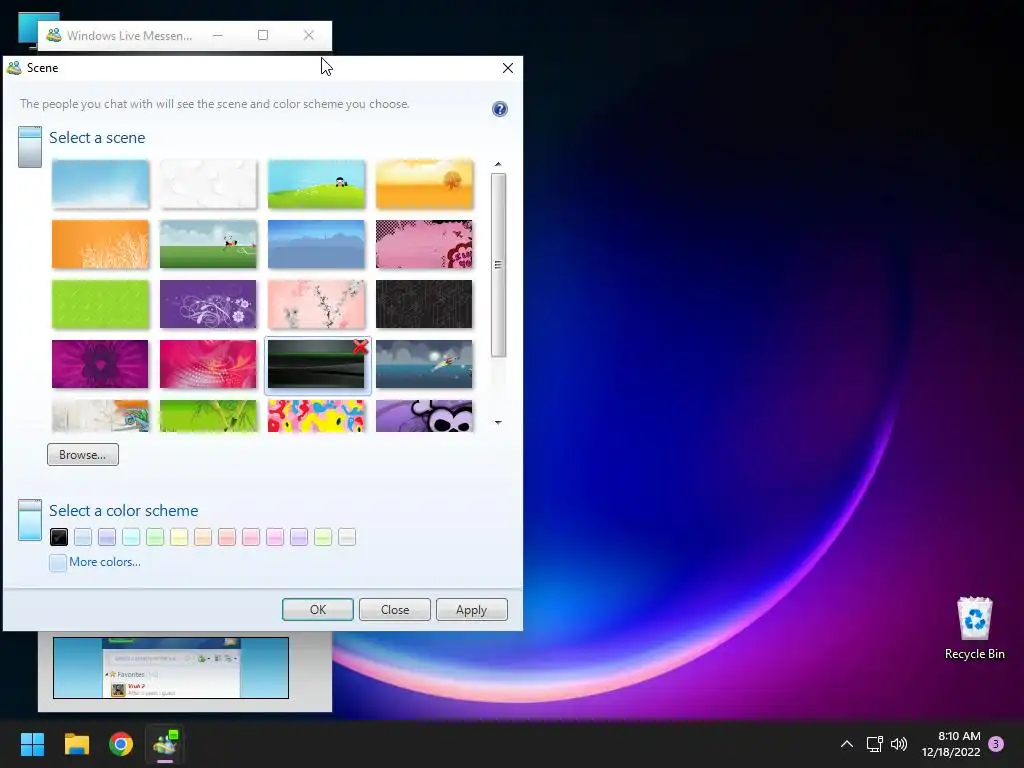
Task: Maximize the Windows Live Messenger window
Action: (x=263, y=35)
